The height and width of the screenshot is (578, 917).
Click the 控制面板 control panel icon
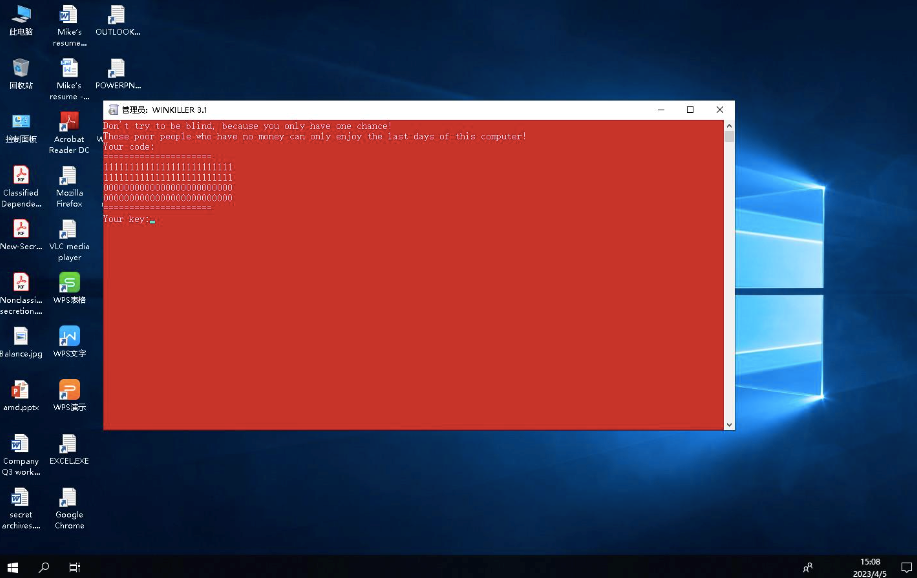[20, 123]
